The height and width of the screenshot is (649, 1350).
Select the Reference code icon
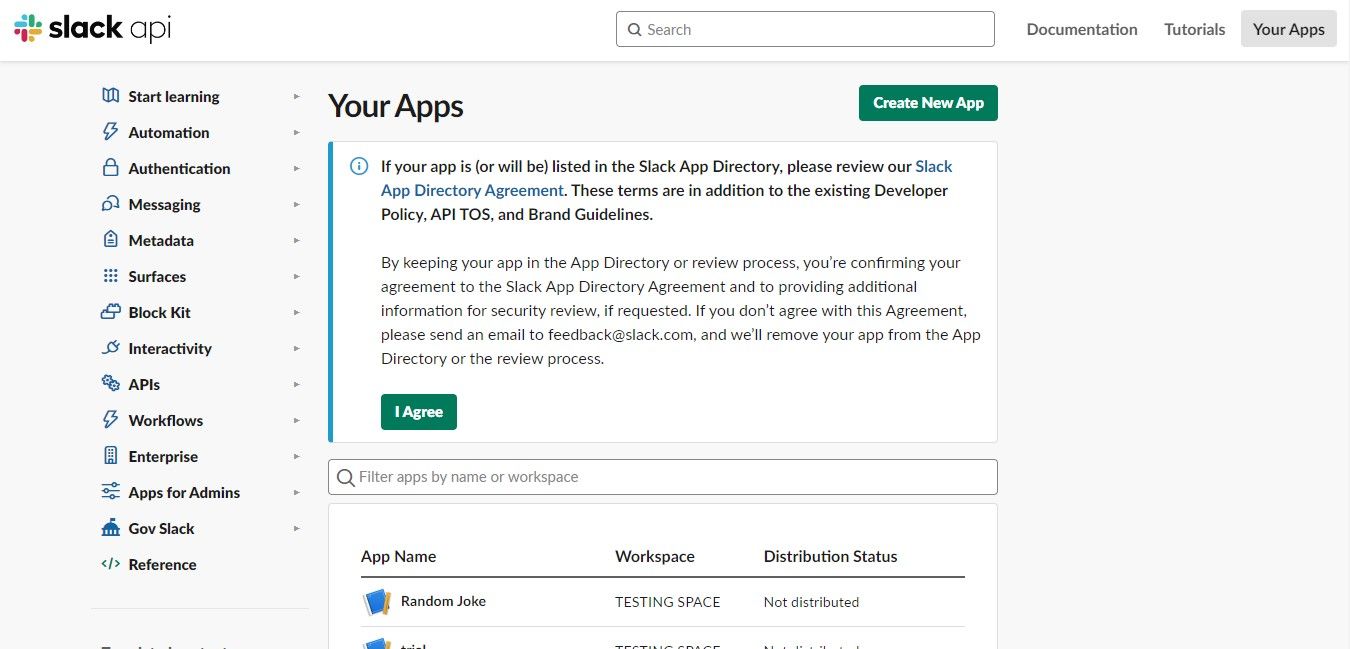109,564
